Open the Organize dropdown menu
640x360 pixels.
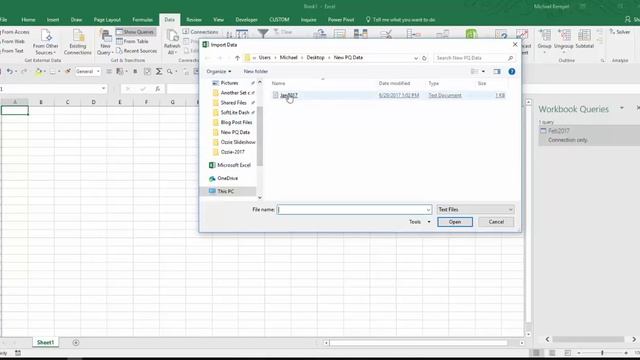pyautogui.click(x=219, y=71)
